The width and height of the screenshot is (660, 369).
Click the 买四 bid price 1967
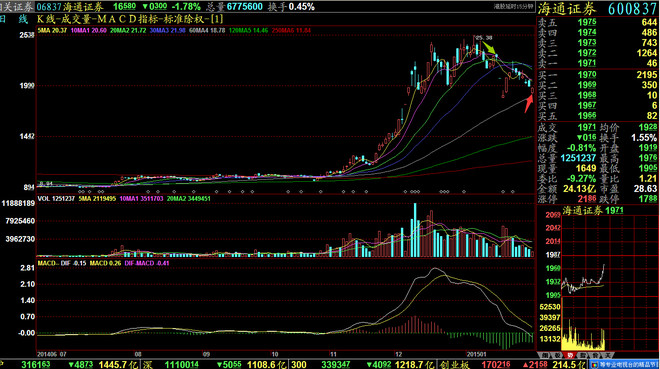[x=587, y=105]
